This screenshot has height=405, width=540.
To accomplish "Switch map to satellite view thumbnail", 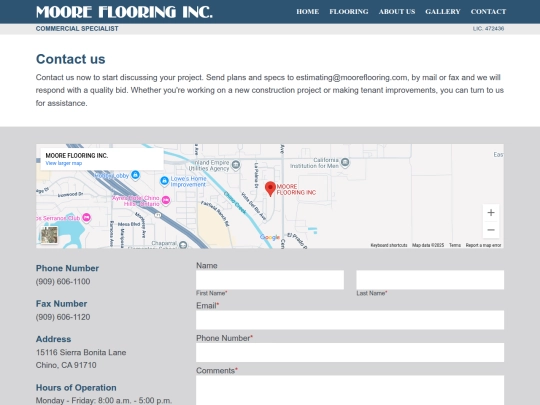I will [x=49, y=235].
